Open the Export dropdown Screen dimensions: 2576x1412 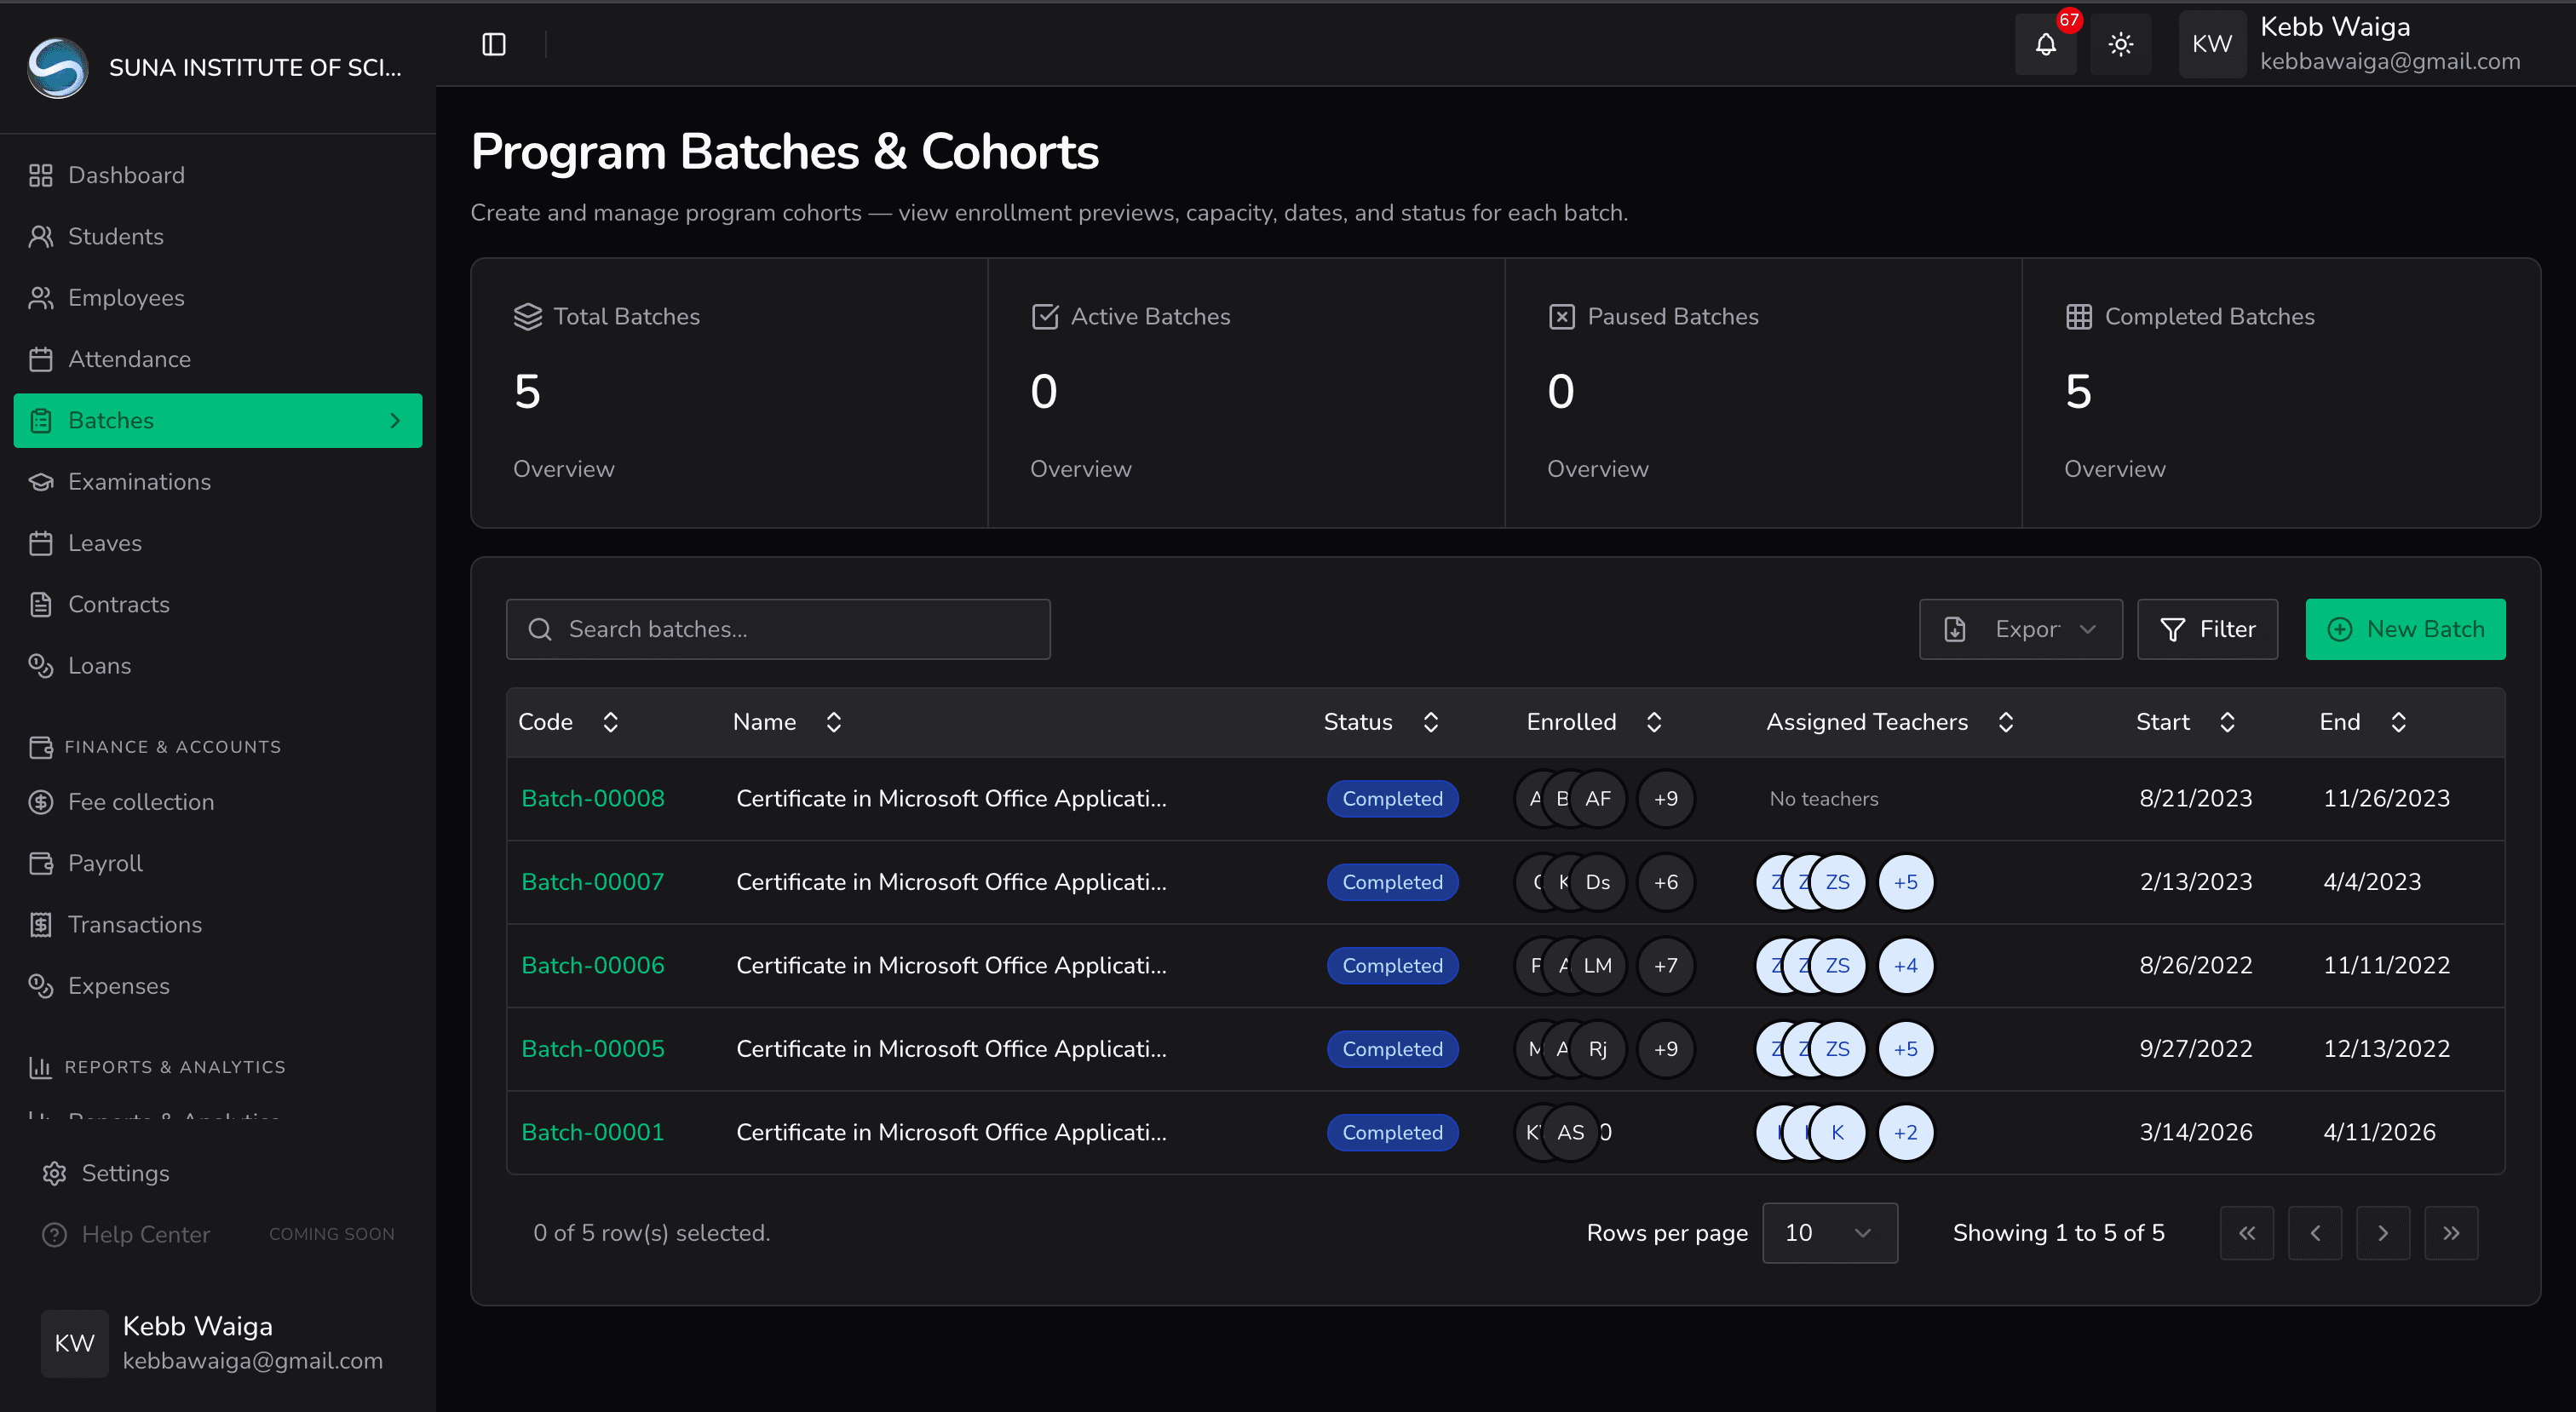point(2020,629)
